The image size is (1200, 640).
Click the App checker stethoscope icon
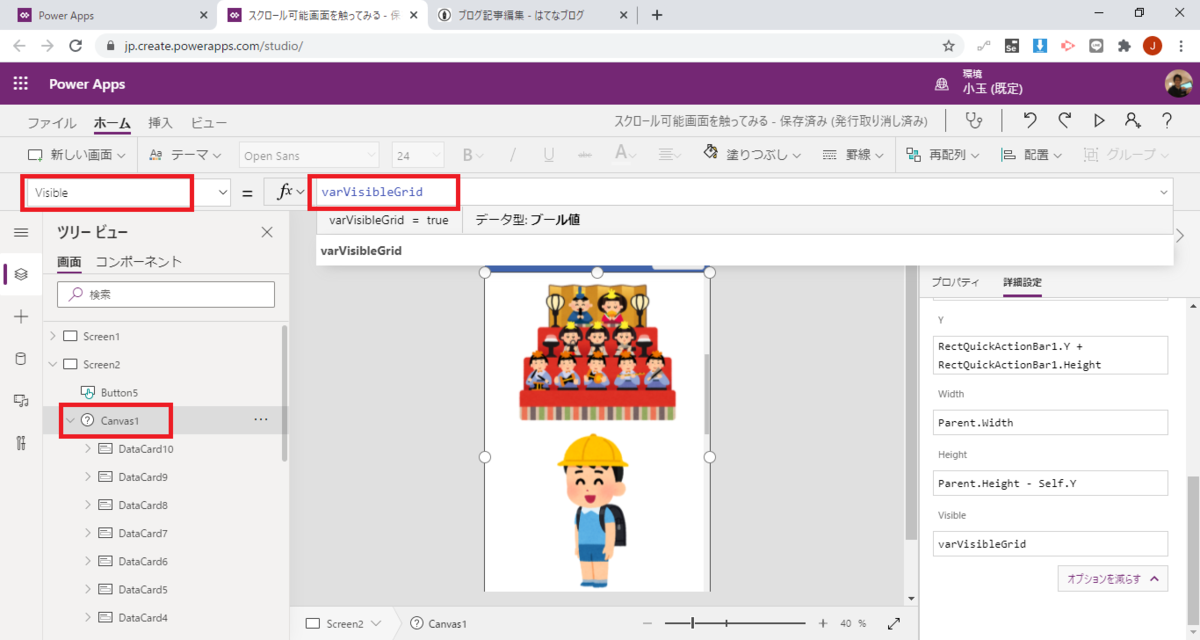[x=973, y=121]
